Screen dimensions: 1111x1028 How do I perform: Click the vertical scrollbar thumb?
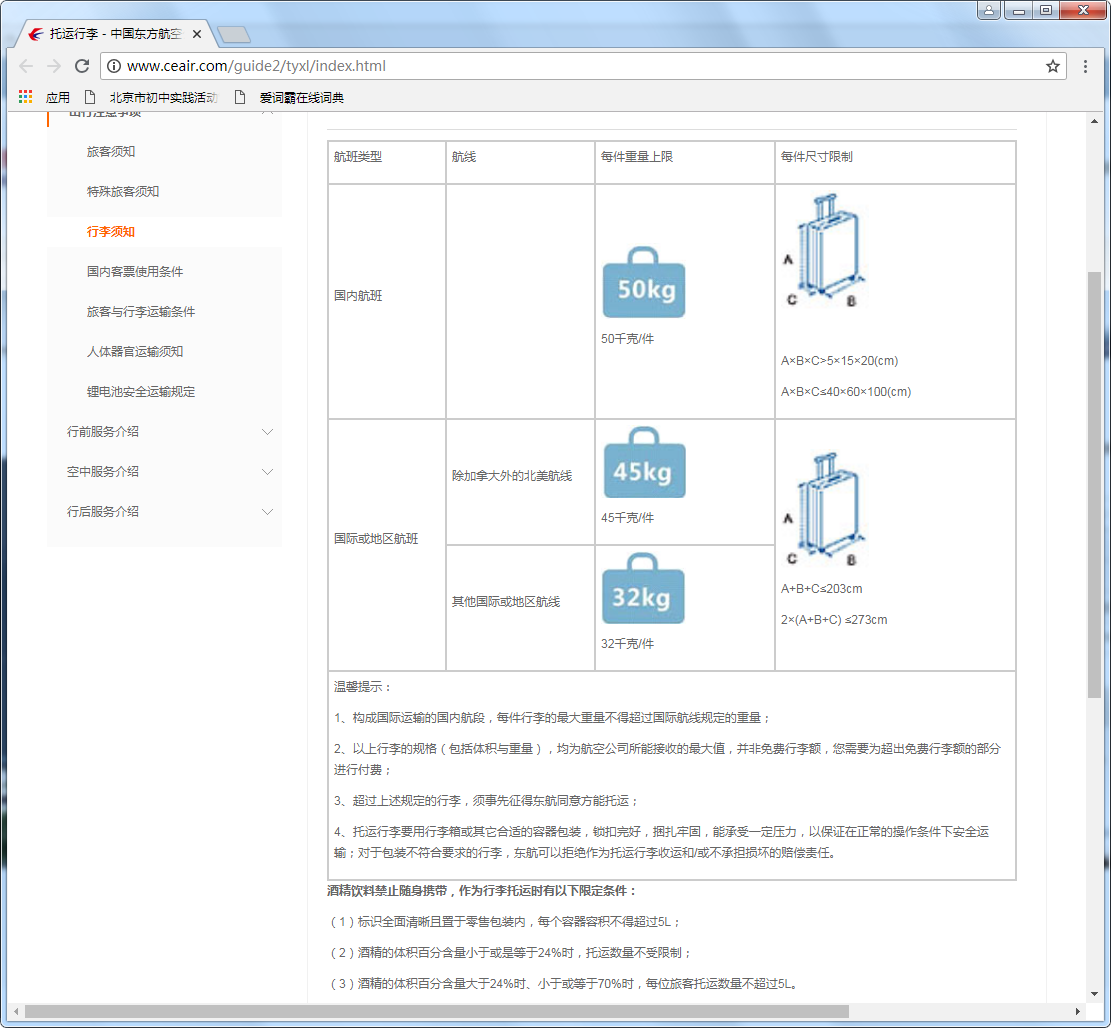click(1095, 485)
